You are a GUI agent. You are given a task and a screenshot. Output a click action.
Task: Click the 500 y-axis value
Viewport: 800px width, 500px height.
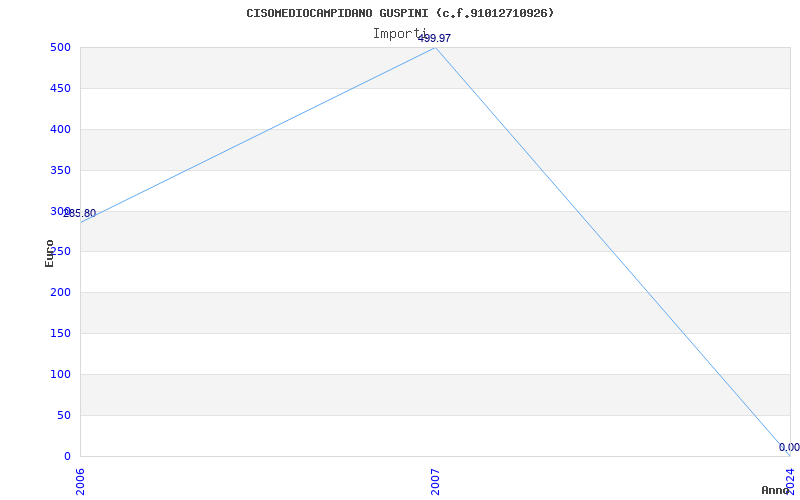coord(60,47)
